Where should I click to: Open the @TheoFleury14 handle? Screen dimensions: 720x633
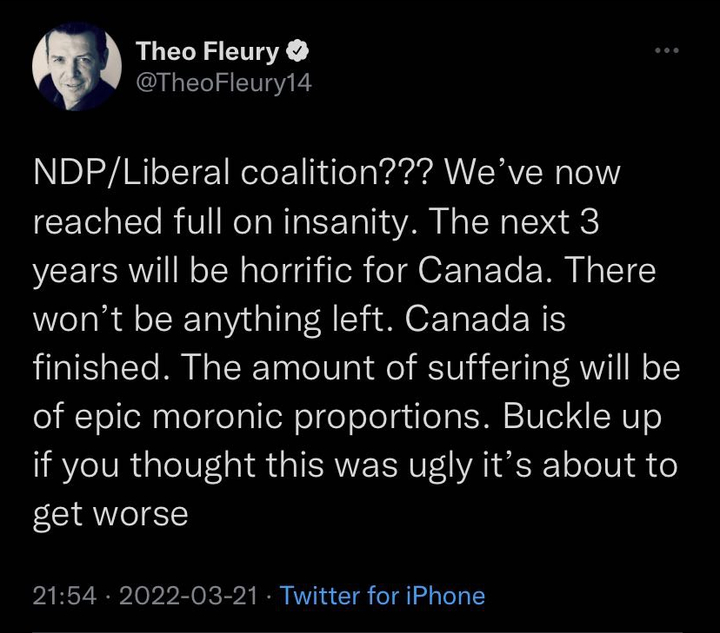click(223, 83)
